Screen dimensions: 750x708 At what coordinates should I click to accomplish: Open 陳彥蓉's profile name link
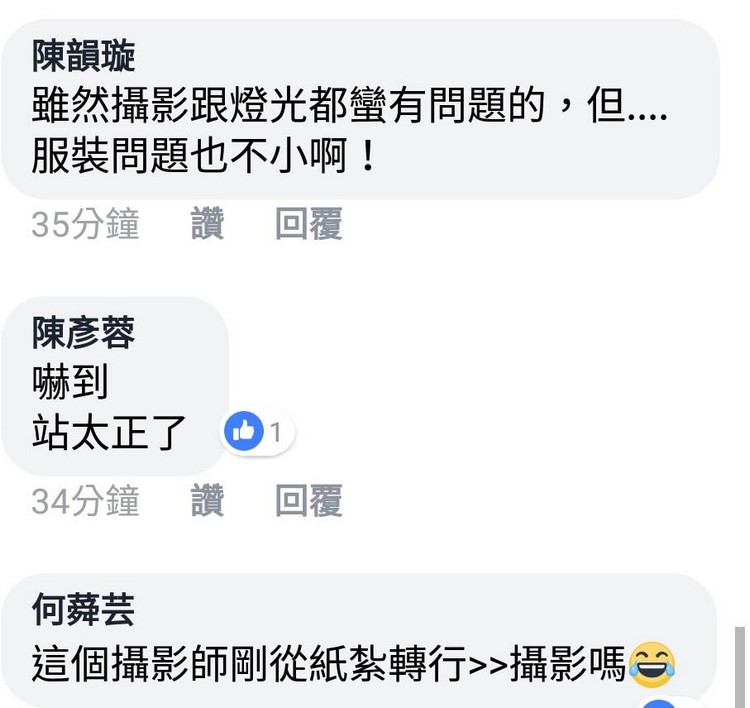pos(84,333)
